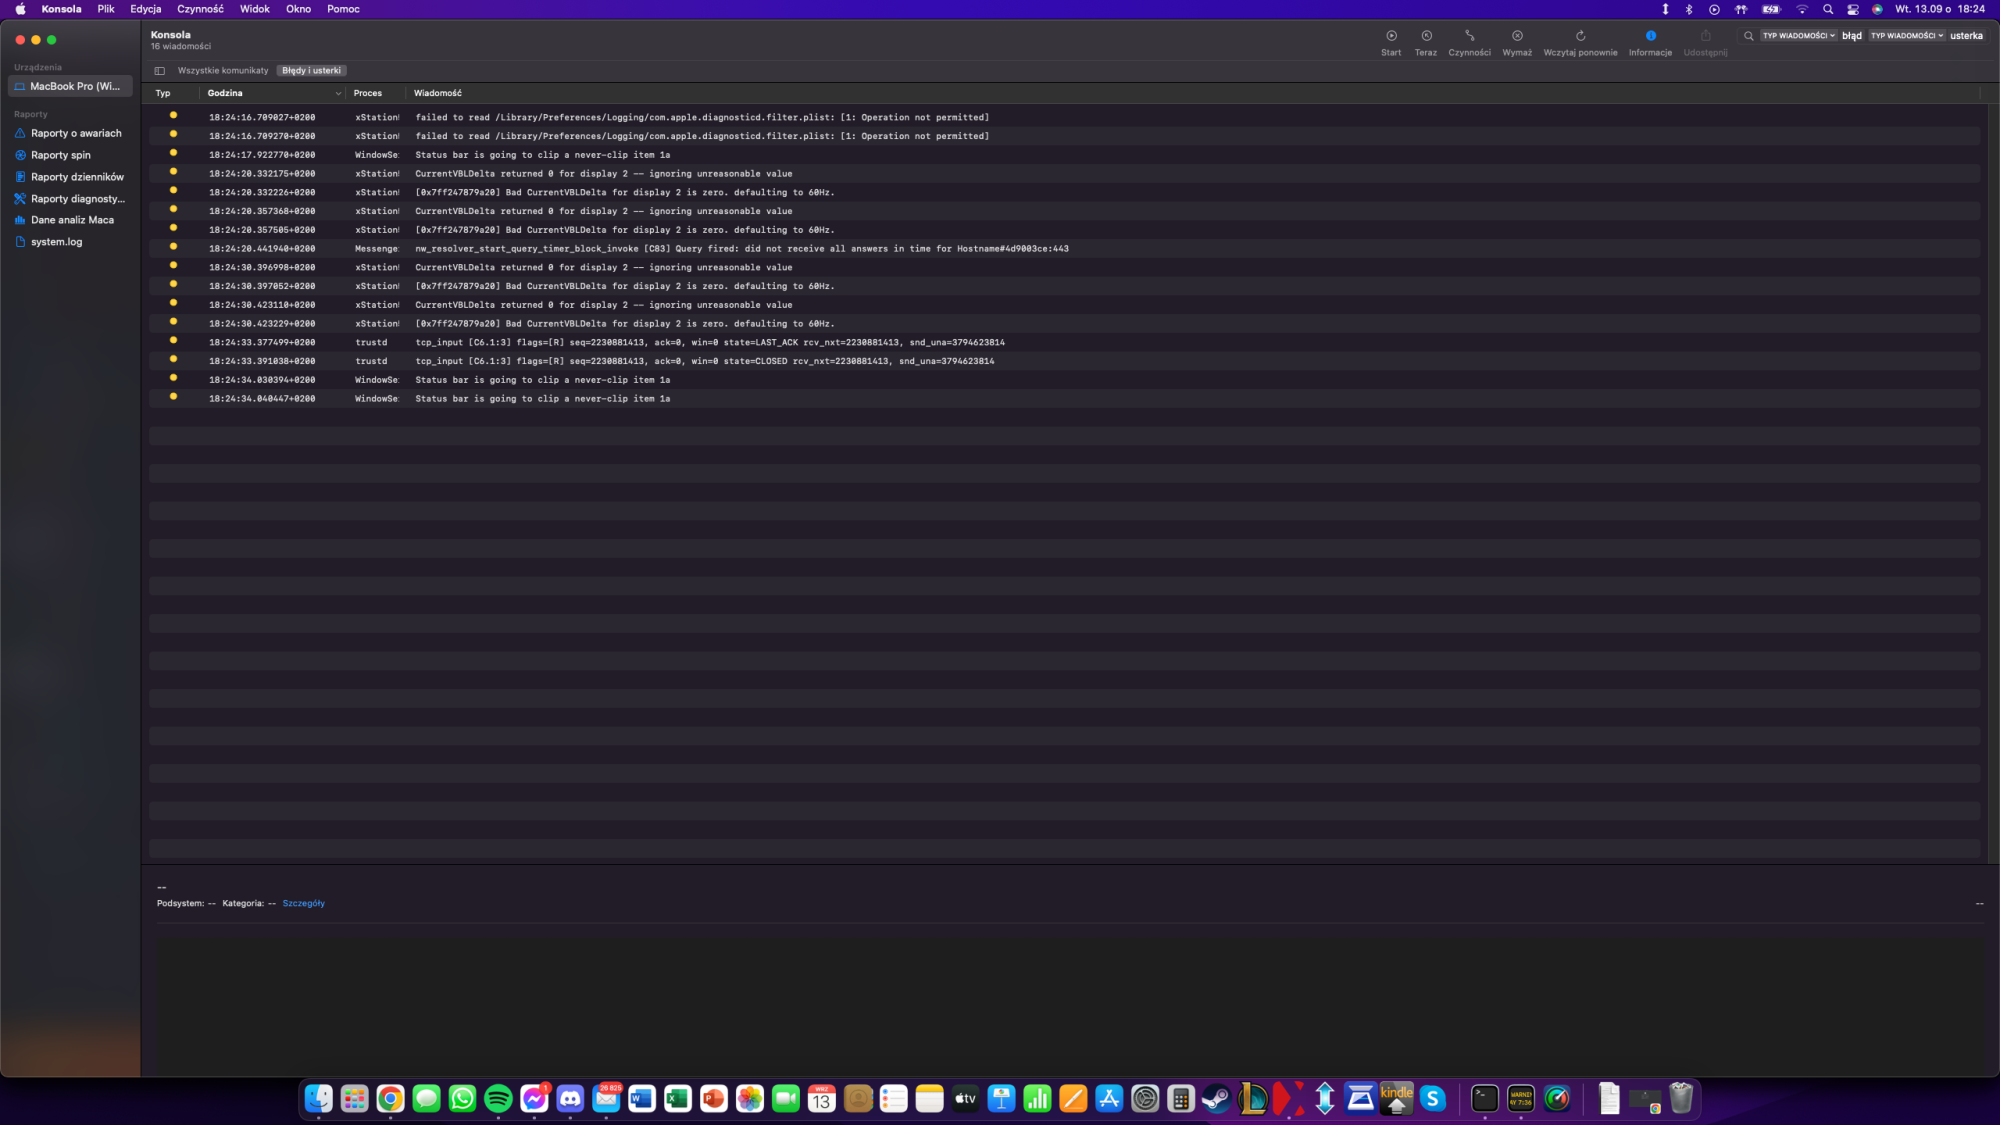Open the Czynność menu in the menu bar

(200, 9)
